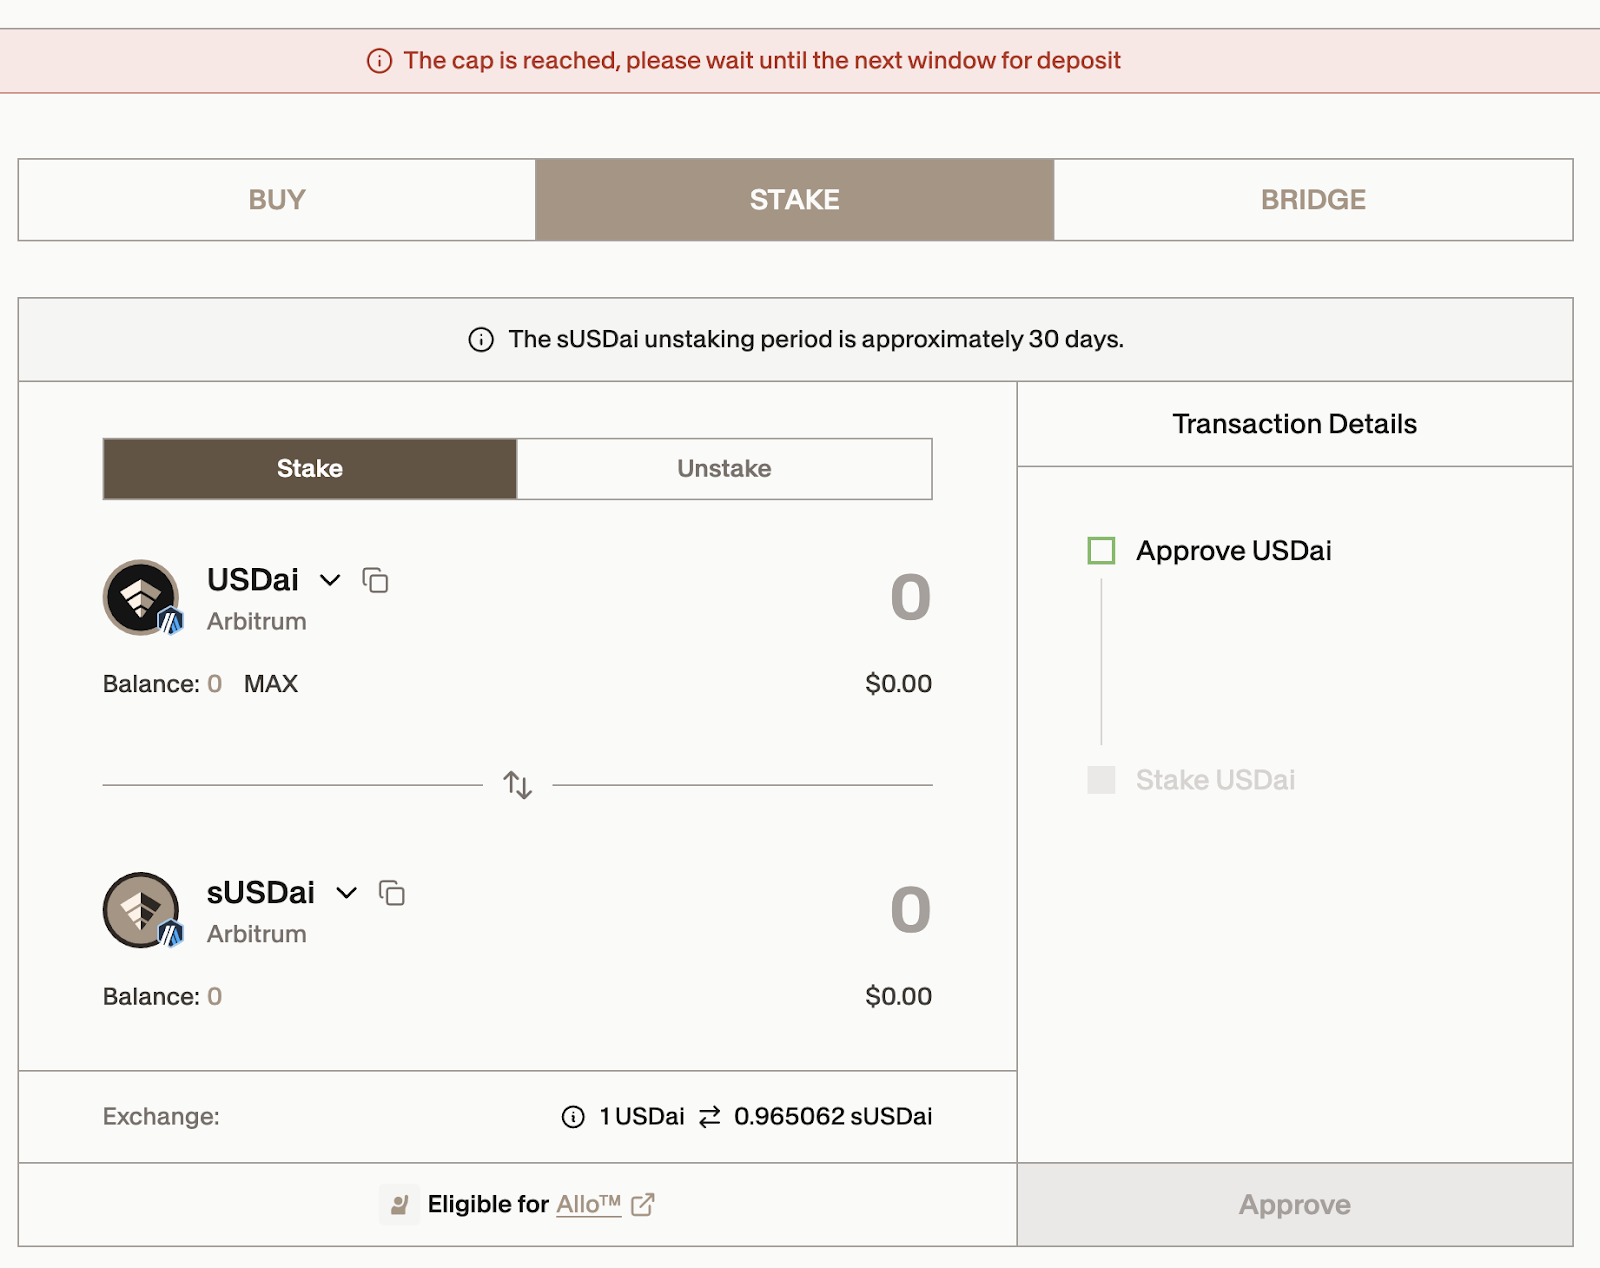
Task: Click the sUSDai token logo icon
Action: pos(142,910)
